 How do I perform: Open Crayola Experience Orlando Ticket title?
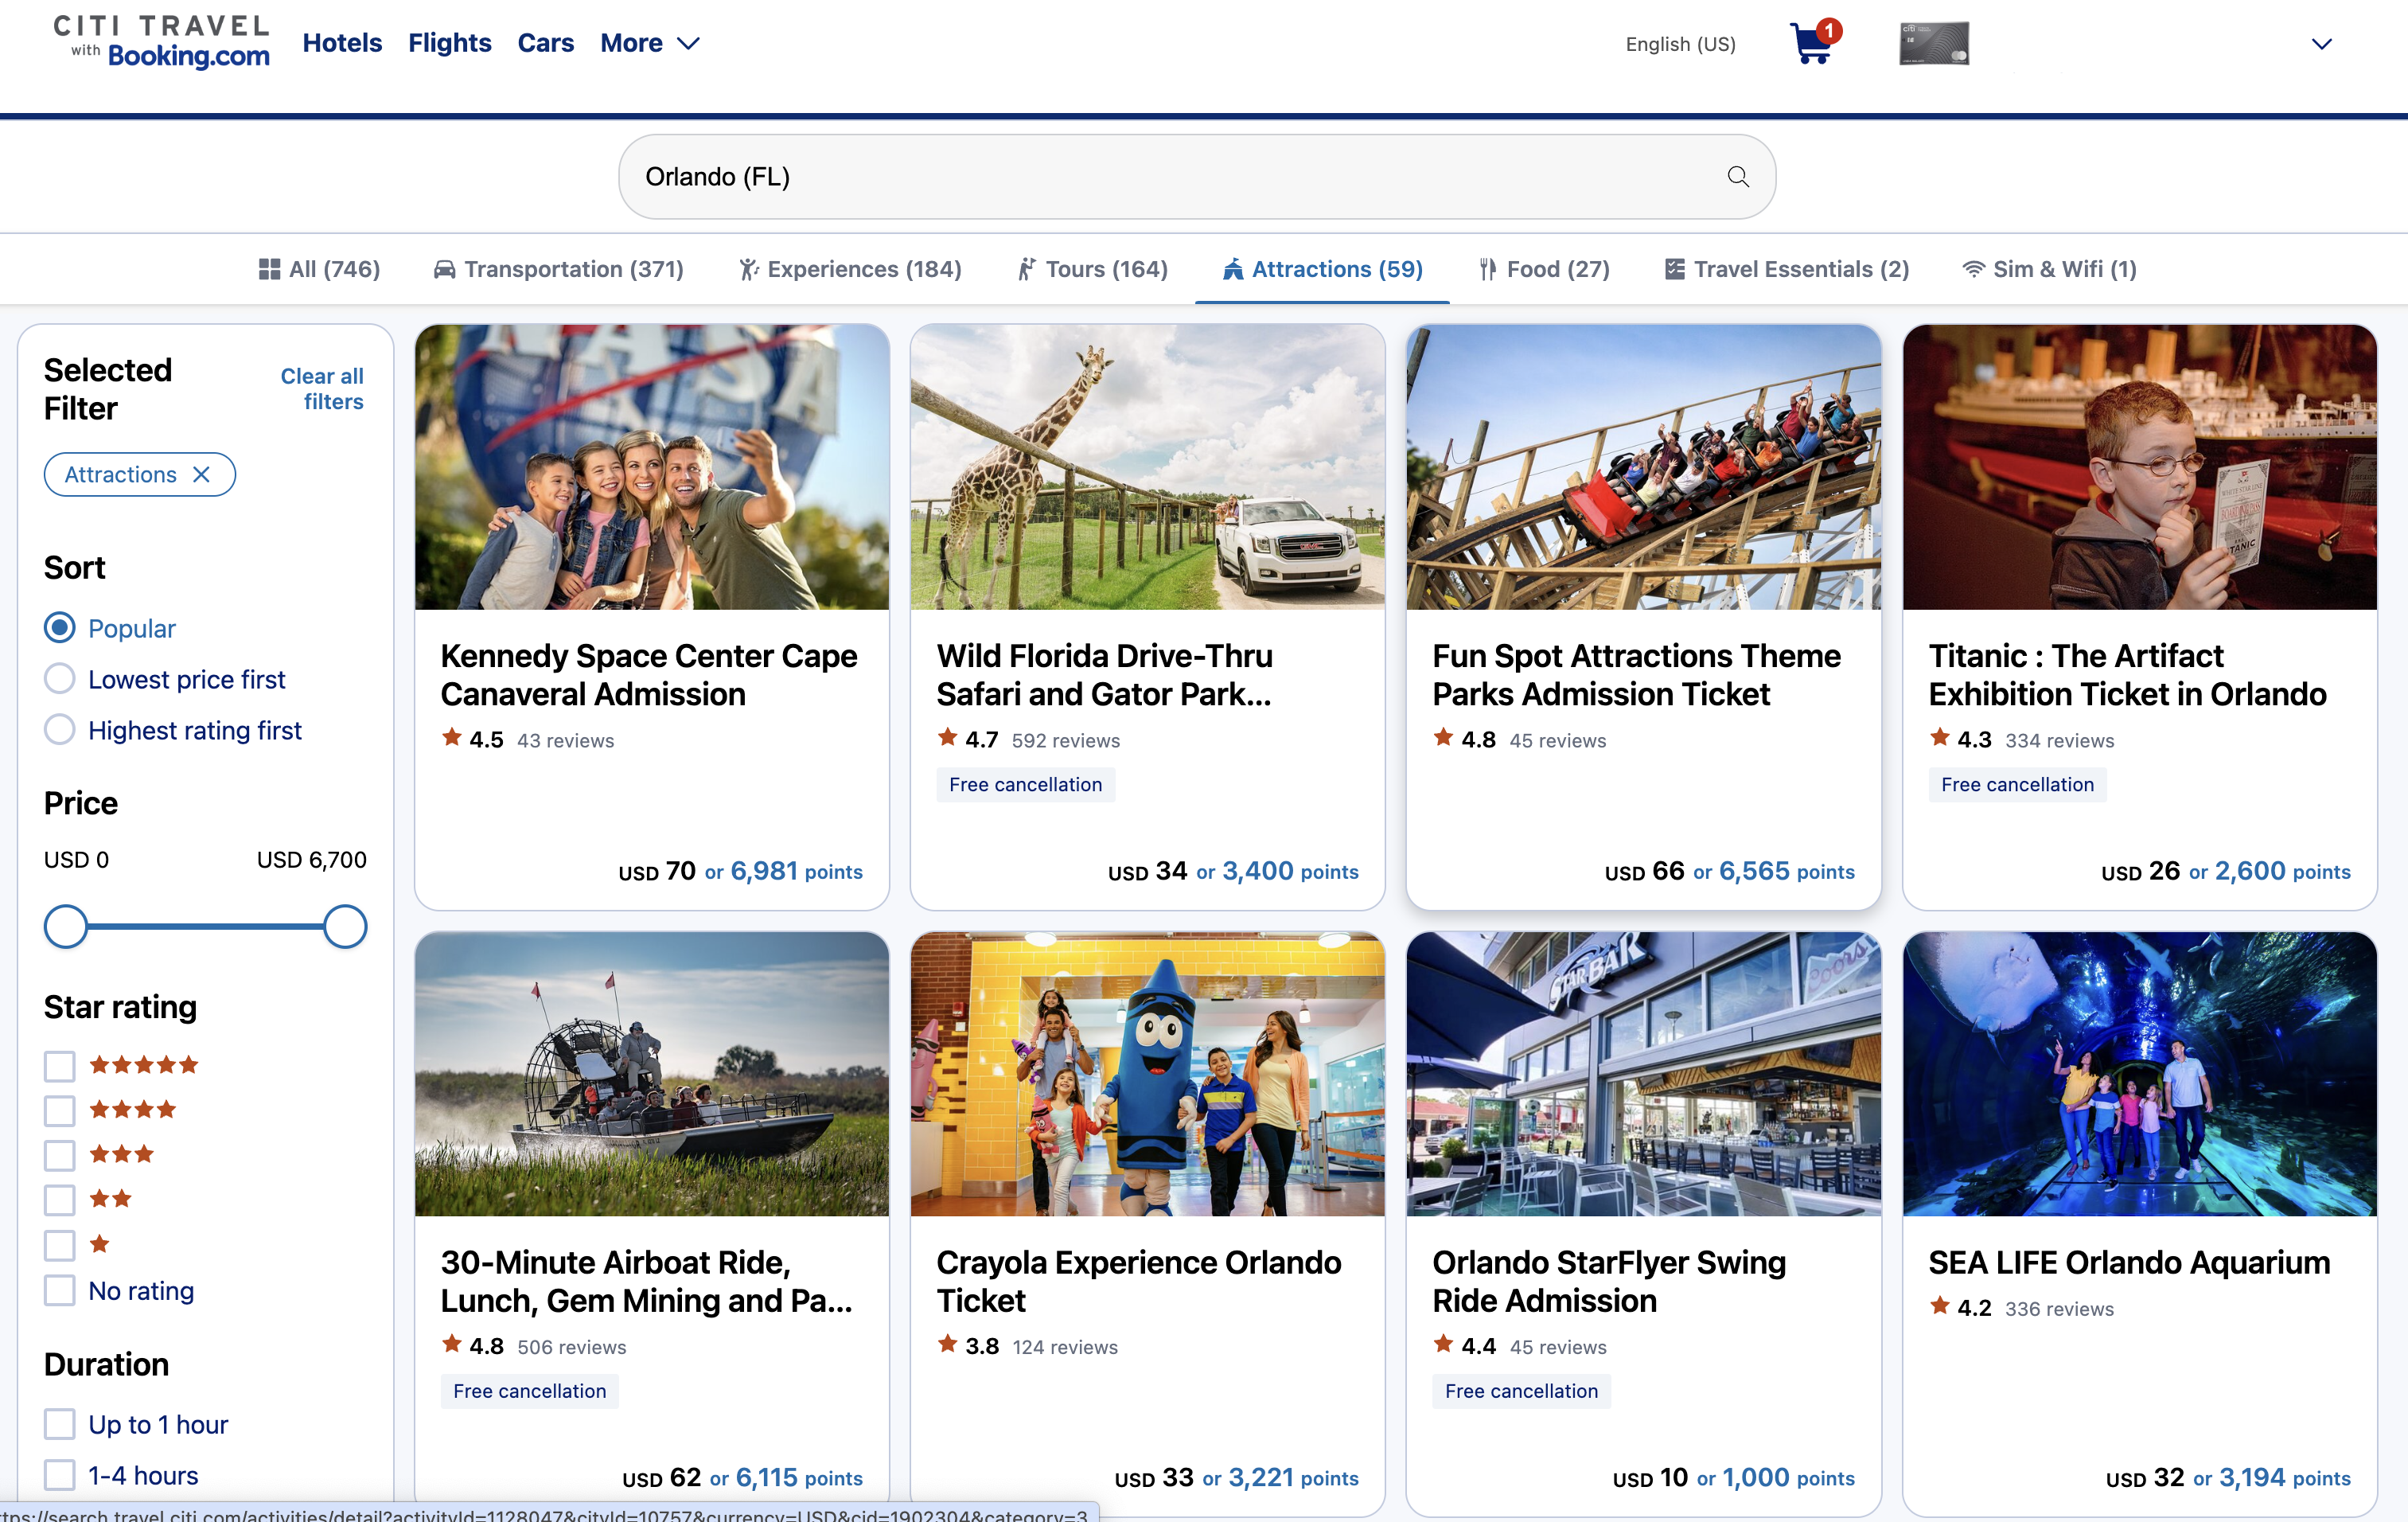point(1139,1281)
